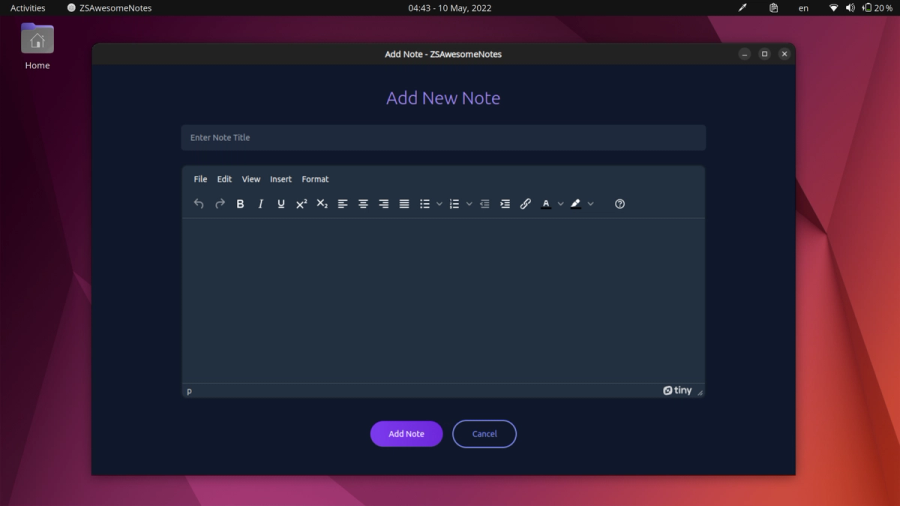Screen dimensions: 900x506
Task: Center align the text
Action: point(363,204)
